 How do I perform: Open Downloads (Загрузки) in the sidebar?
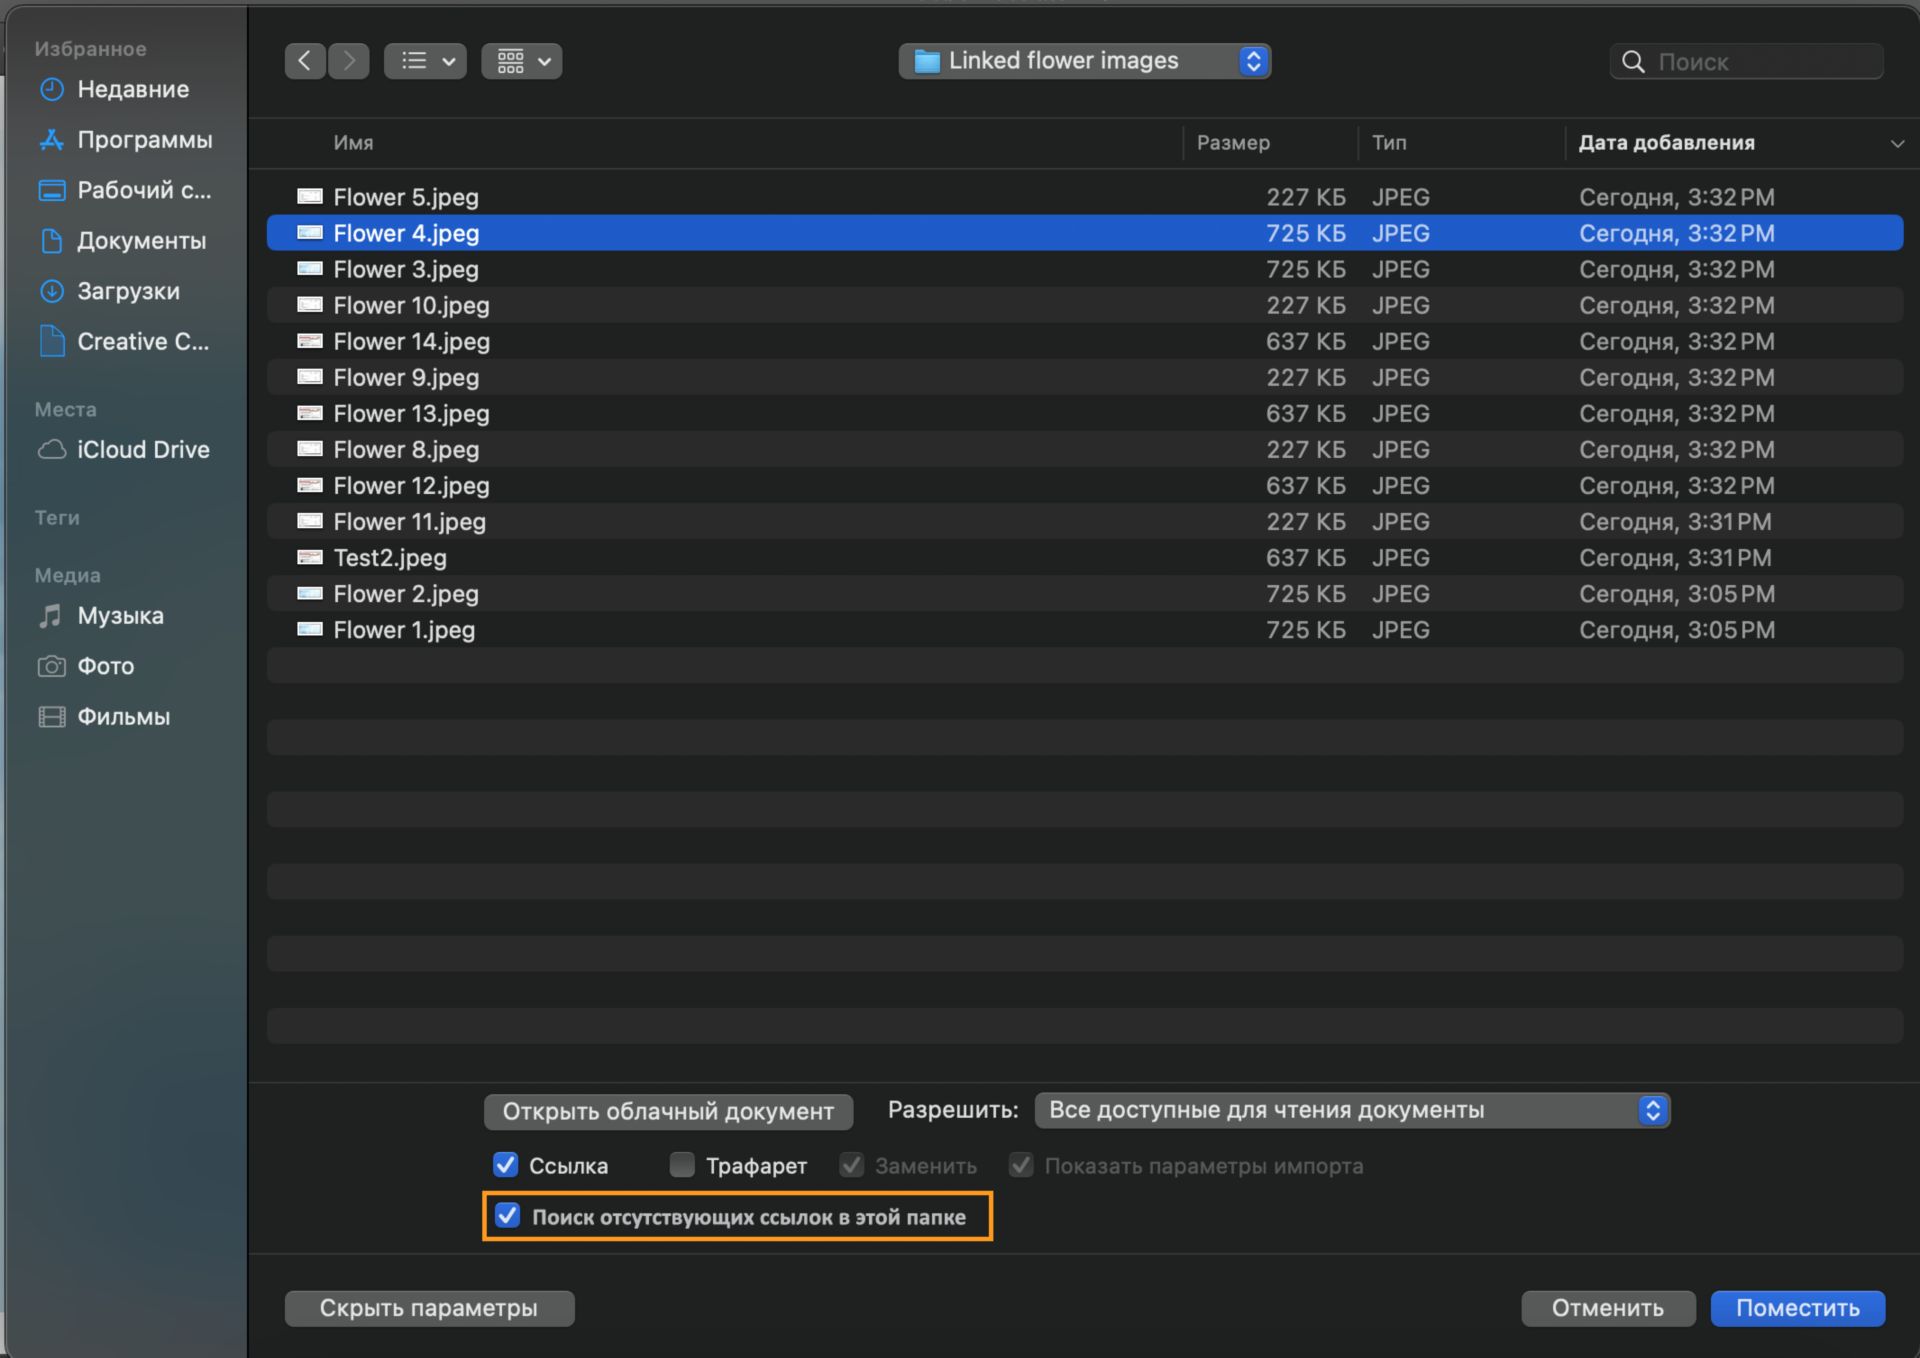point(128,291)
